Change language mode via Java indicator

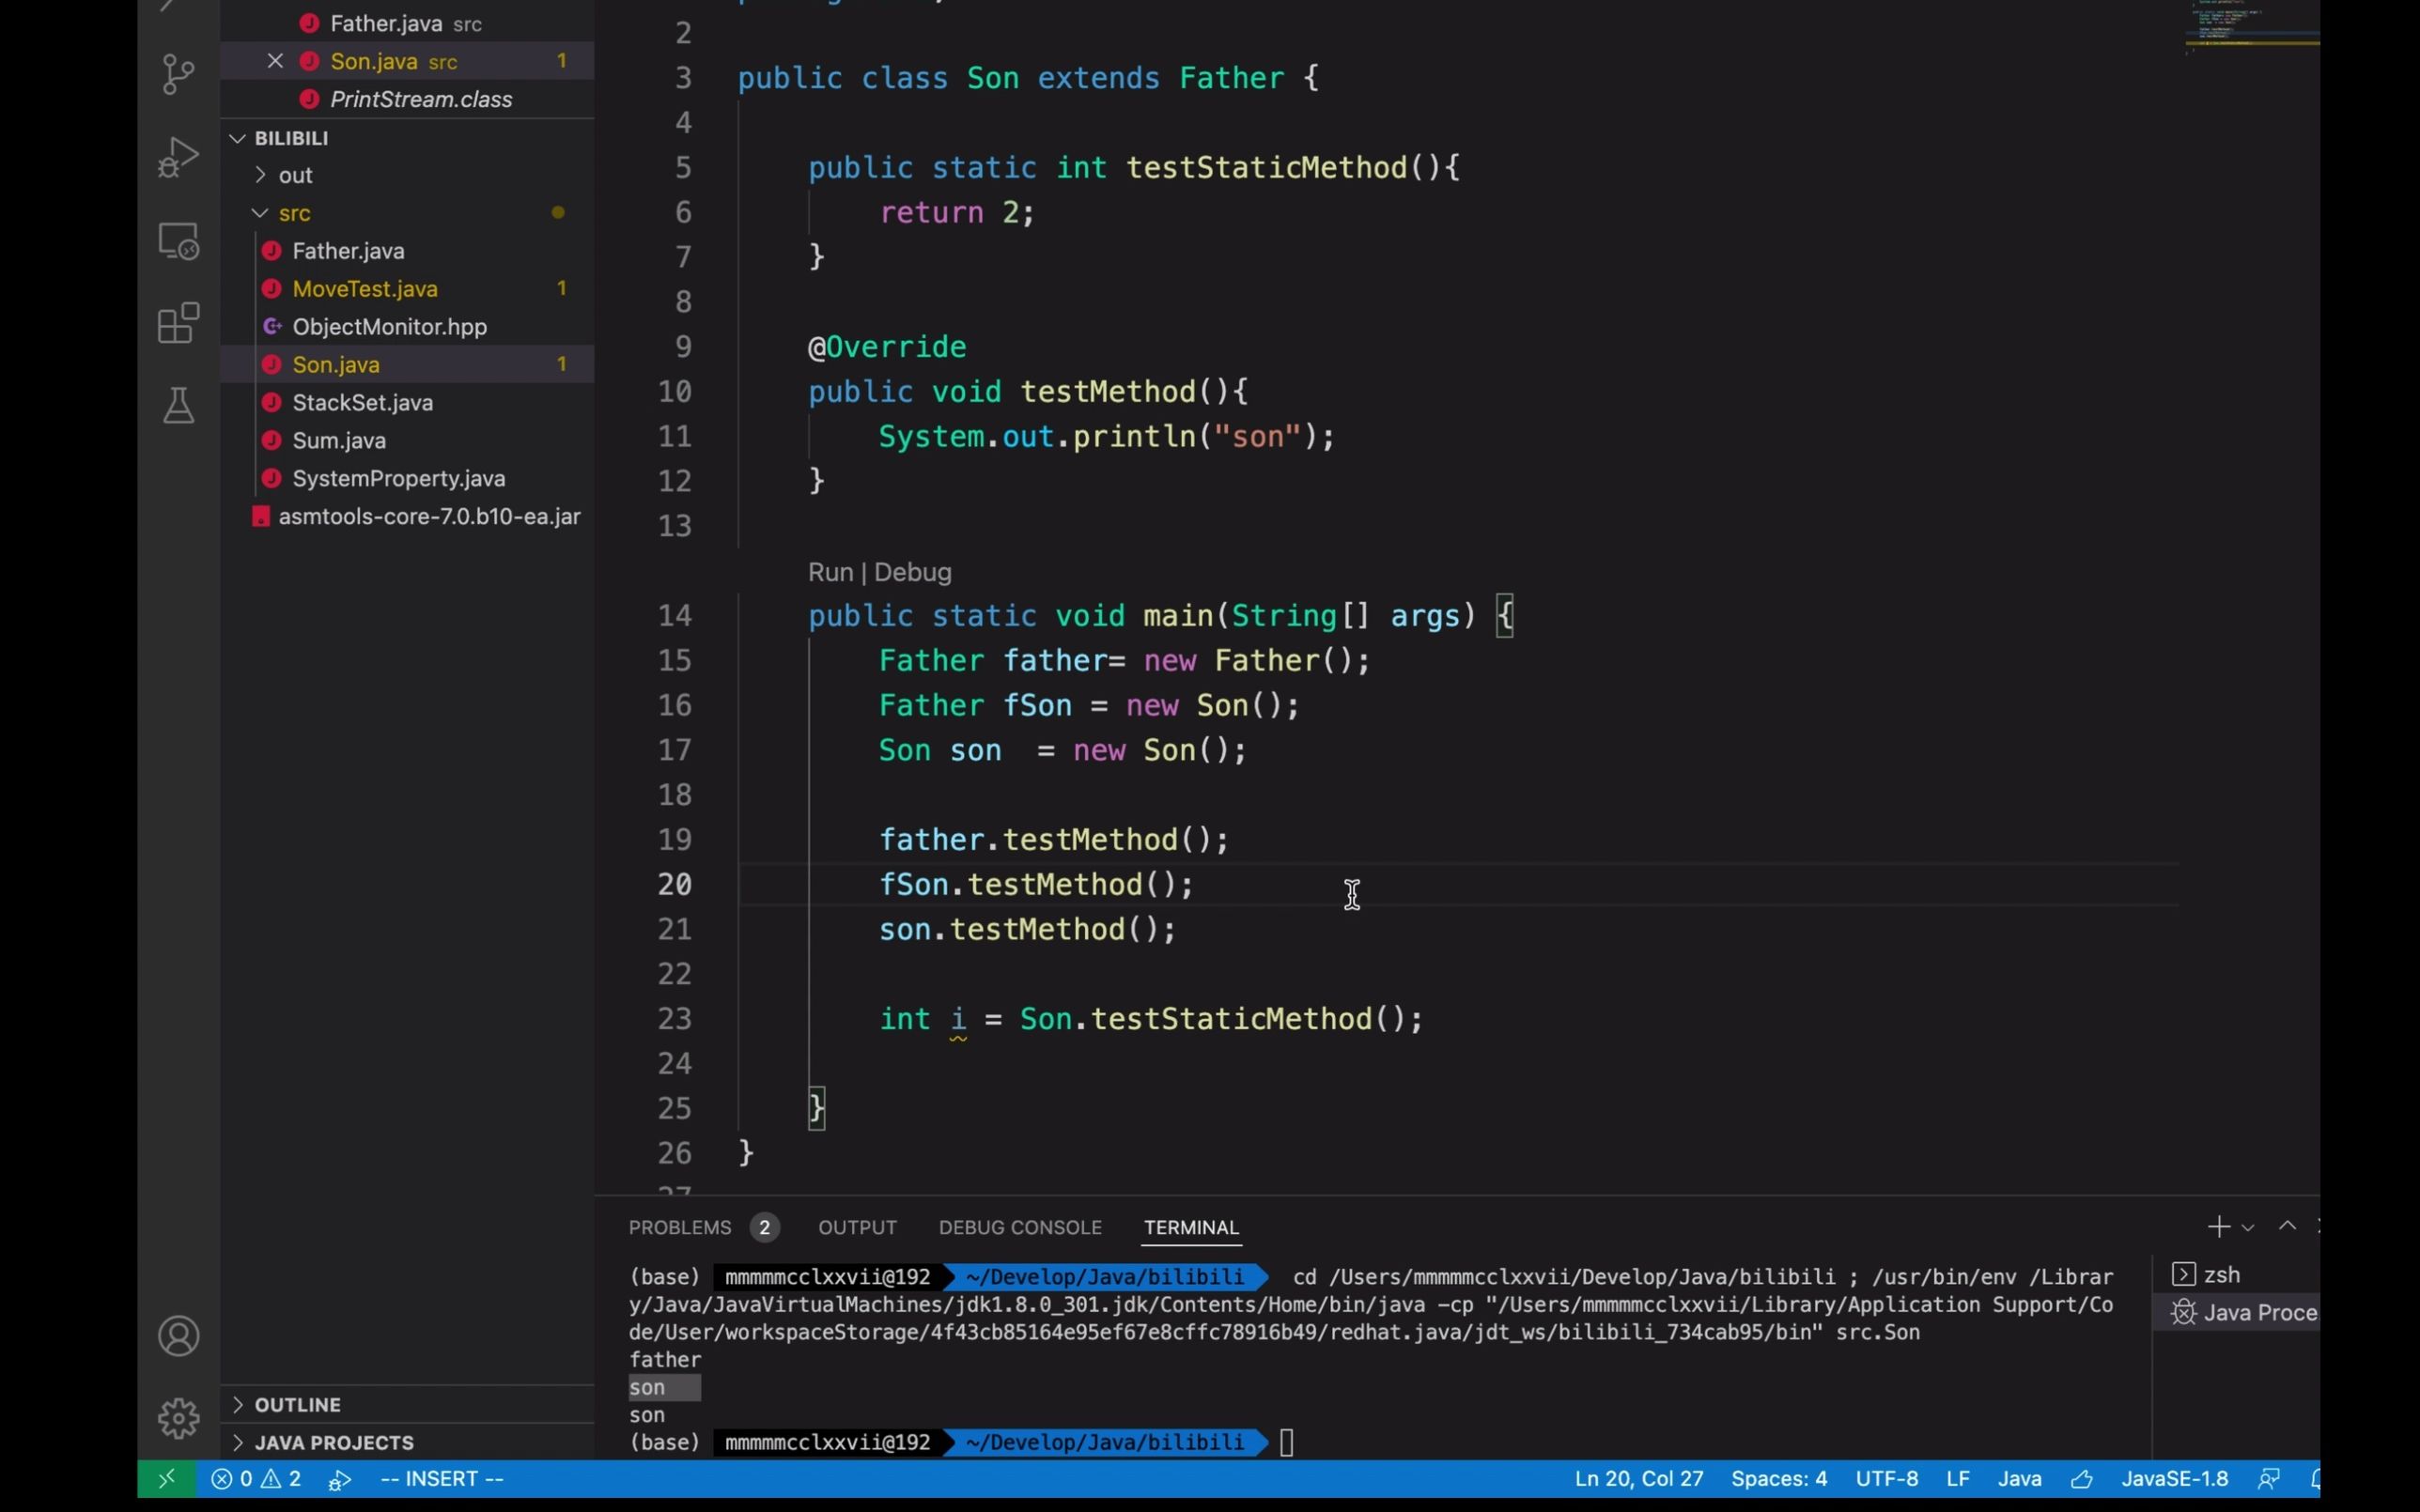tap(2019, 1478)
